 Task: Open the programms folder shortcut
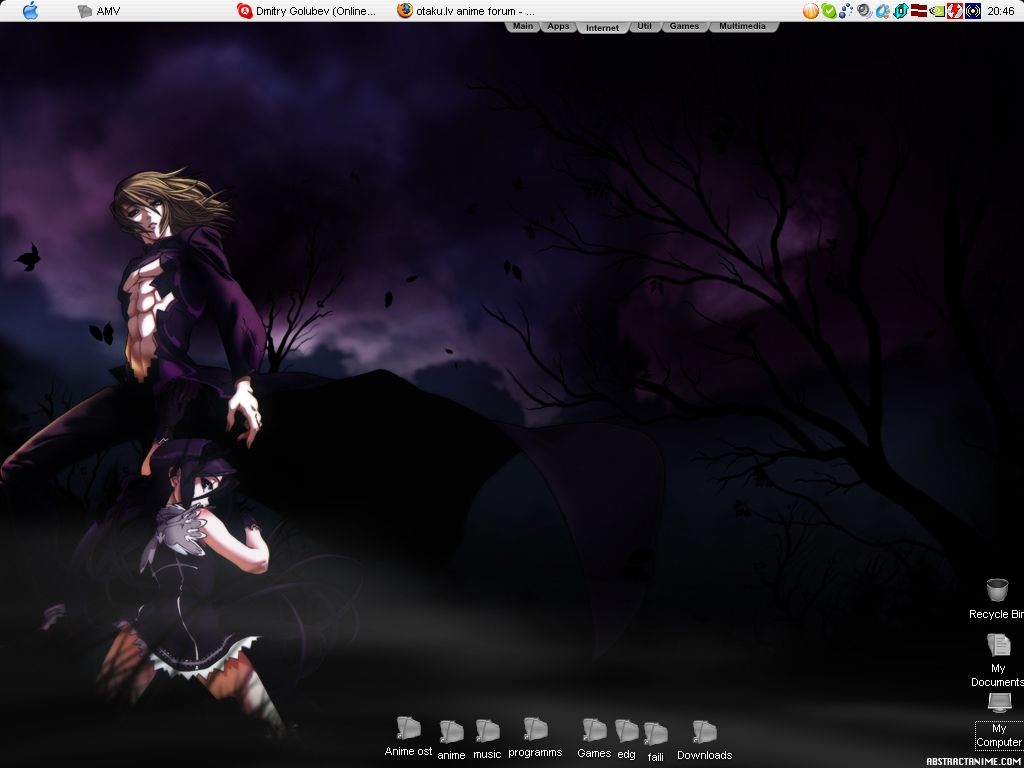(535, 738)
